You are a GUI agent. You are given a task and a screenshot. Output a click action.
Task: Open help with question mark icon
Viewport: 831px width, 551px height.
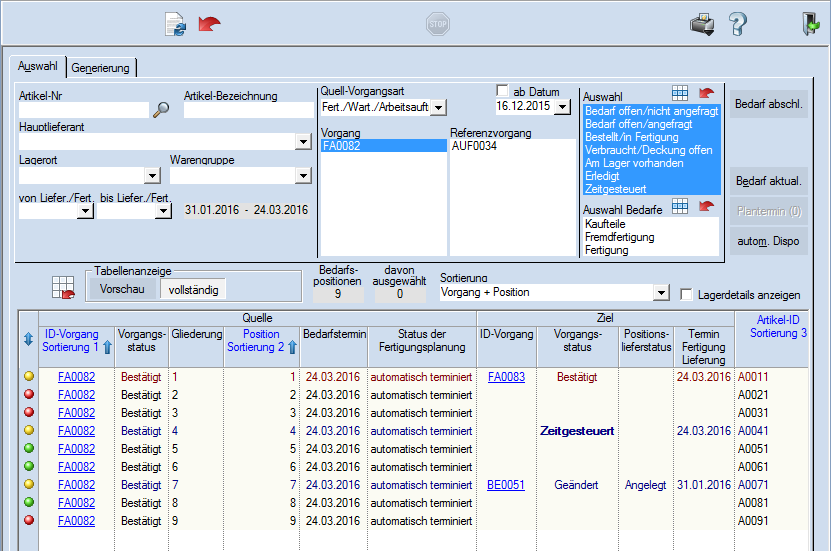coord(738,25)
